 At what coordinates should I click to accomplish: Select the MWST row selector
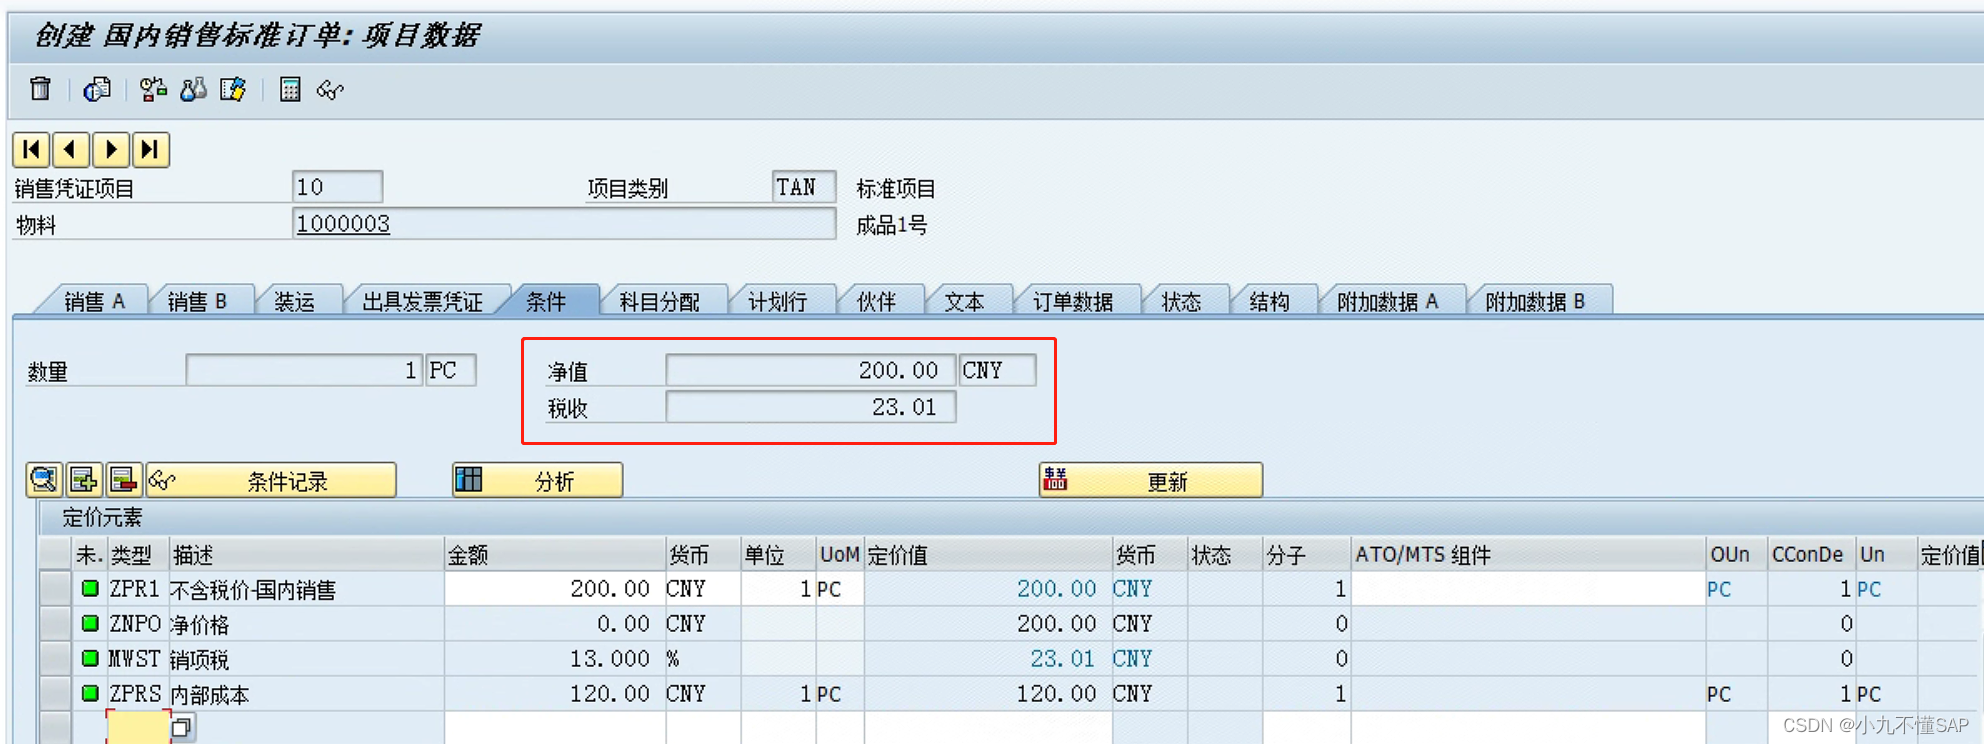tap(54, 658)
